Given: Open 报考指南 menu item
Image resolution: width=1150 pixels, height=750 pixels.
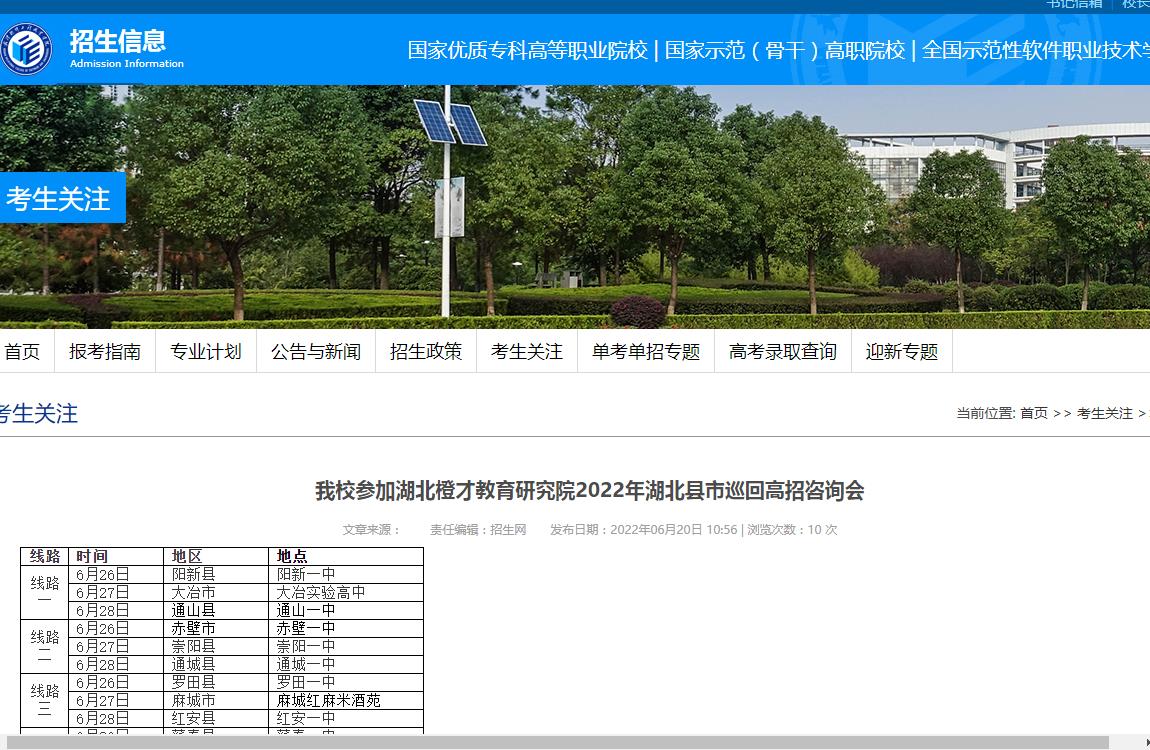Looking at the screenshot, I should 105,351.
